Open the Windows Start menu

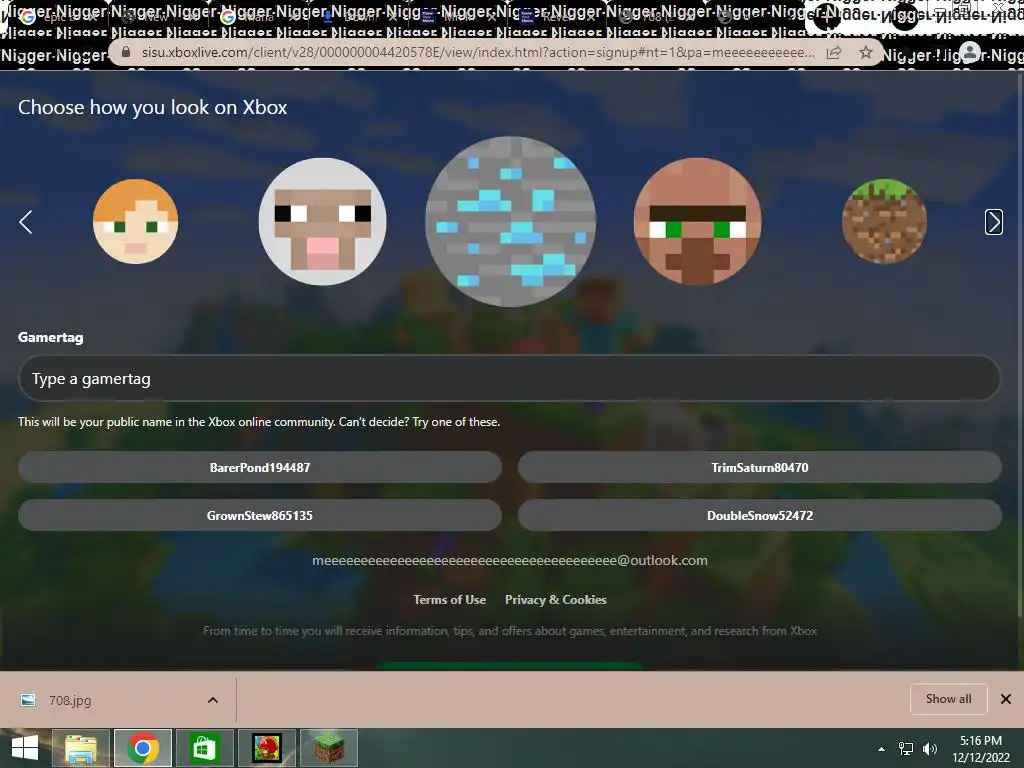[25, 748]
